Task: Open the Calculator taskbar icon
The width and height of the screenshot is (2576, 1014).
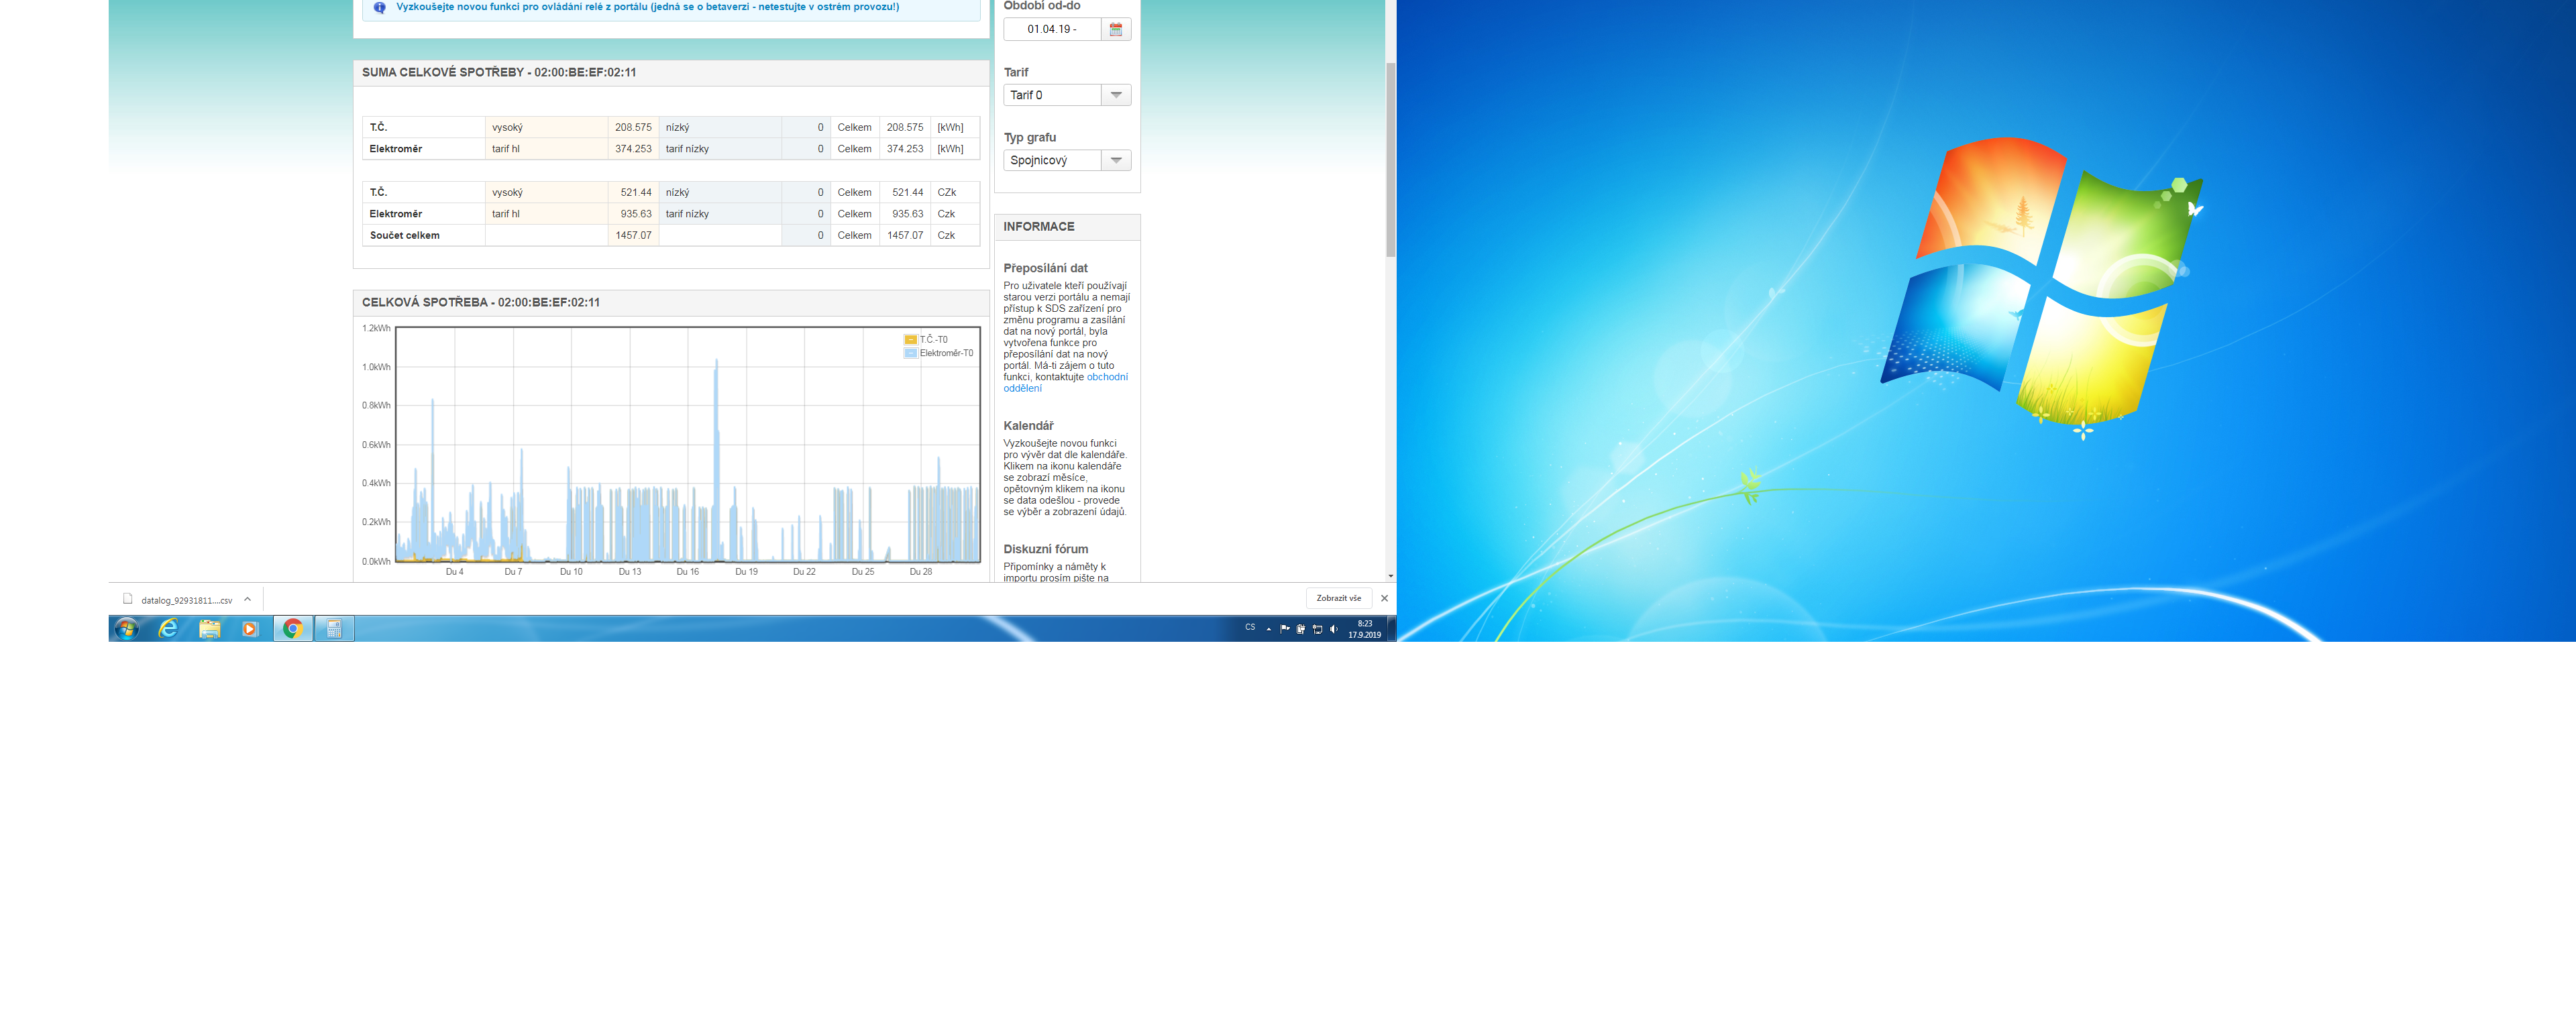Action: click(x=334, y=628)
